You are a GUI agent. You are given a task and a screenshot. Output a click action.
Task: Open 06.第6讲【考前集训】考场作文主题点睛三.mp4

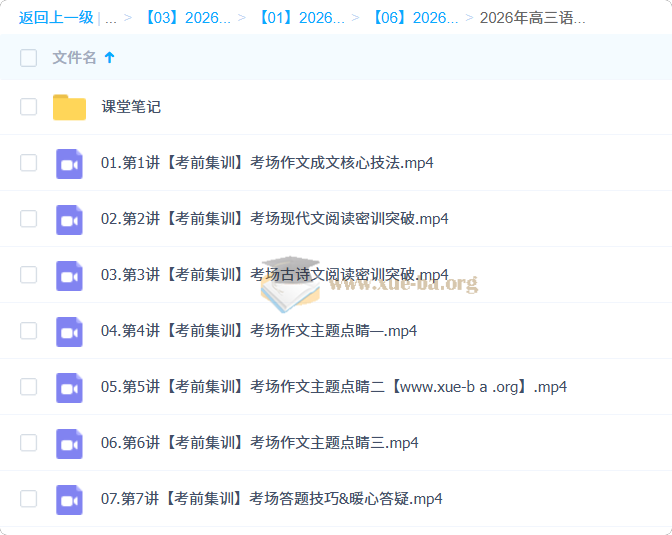pos(260,443)
